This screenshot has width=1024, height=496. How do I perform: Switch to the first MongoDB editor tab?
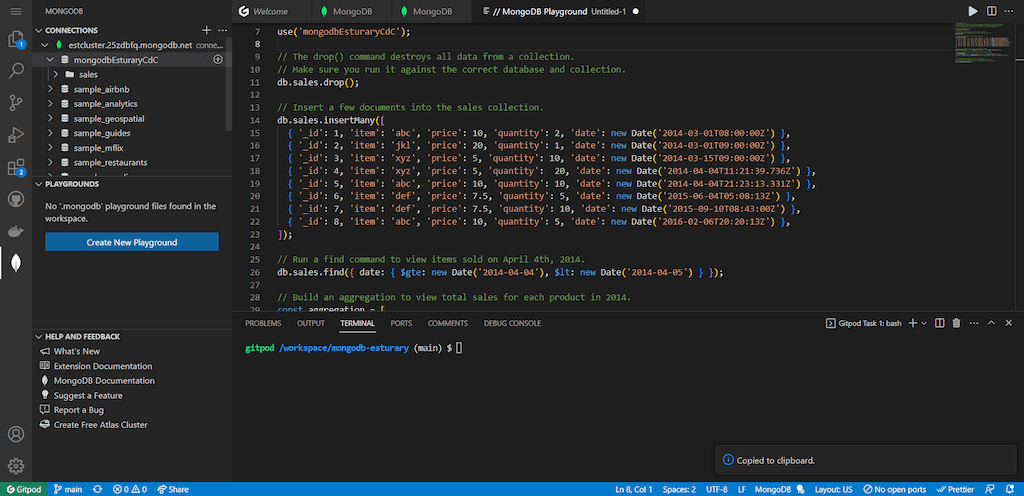pos(352,11)
